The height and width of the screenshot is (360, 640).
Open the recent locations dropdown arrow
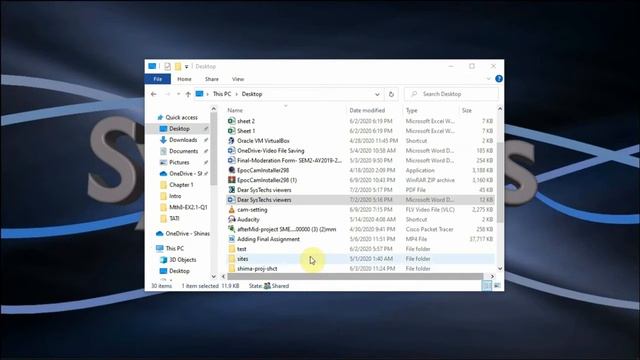178,94
